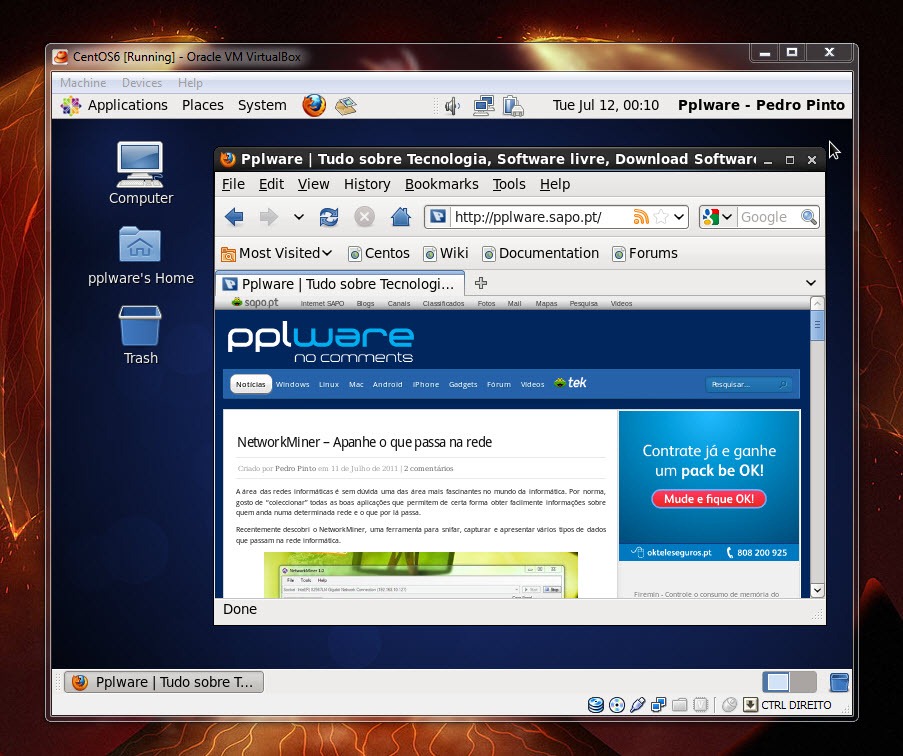Click the VirtualBox hard disk activity icon
This screenshot has height=756, width=903.
[595, 705]
